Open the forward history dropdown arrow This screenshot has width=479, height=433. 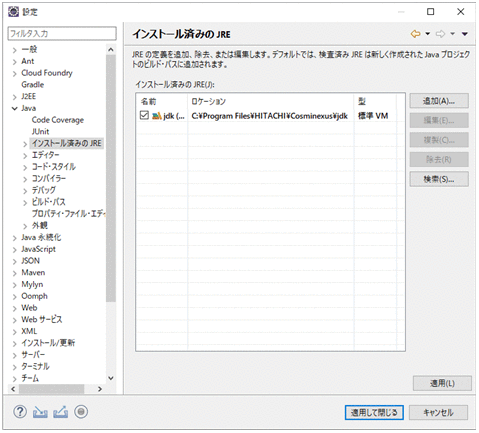pyautogui.click(x=452, y=34)
